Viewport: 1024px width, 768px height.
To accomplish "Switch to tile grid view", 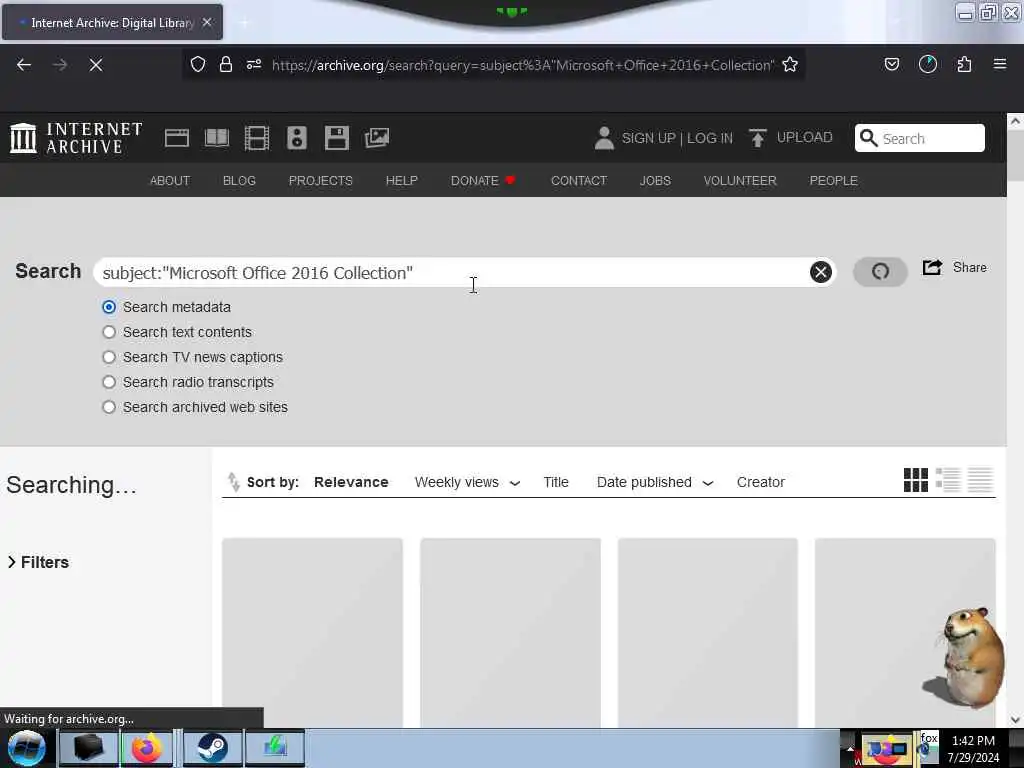I will click(916, 480).
